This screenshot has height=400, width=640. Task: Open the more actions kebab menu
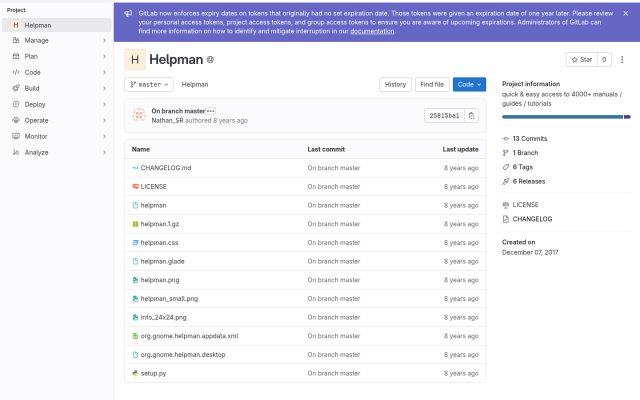point(622,60)
